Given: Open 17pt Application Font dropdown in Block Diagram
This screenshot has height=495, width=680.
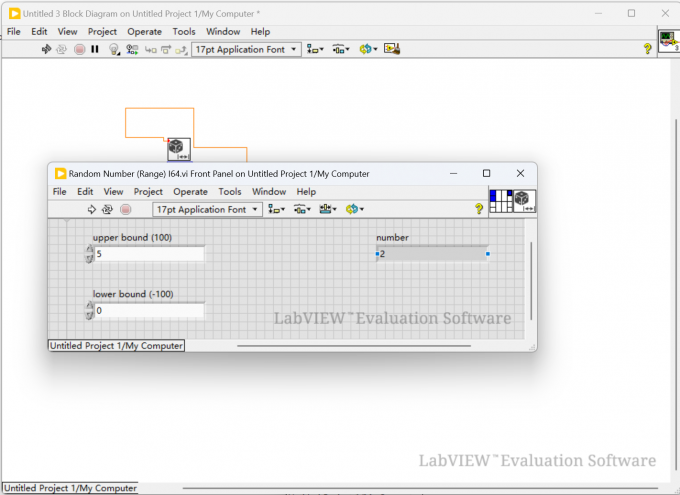Looking at the screenshot, I should (x=246, y=49).
